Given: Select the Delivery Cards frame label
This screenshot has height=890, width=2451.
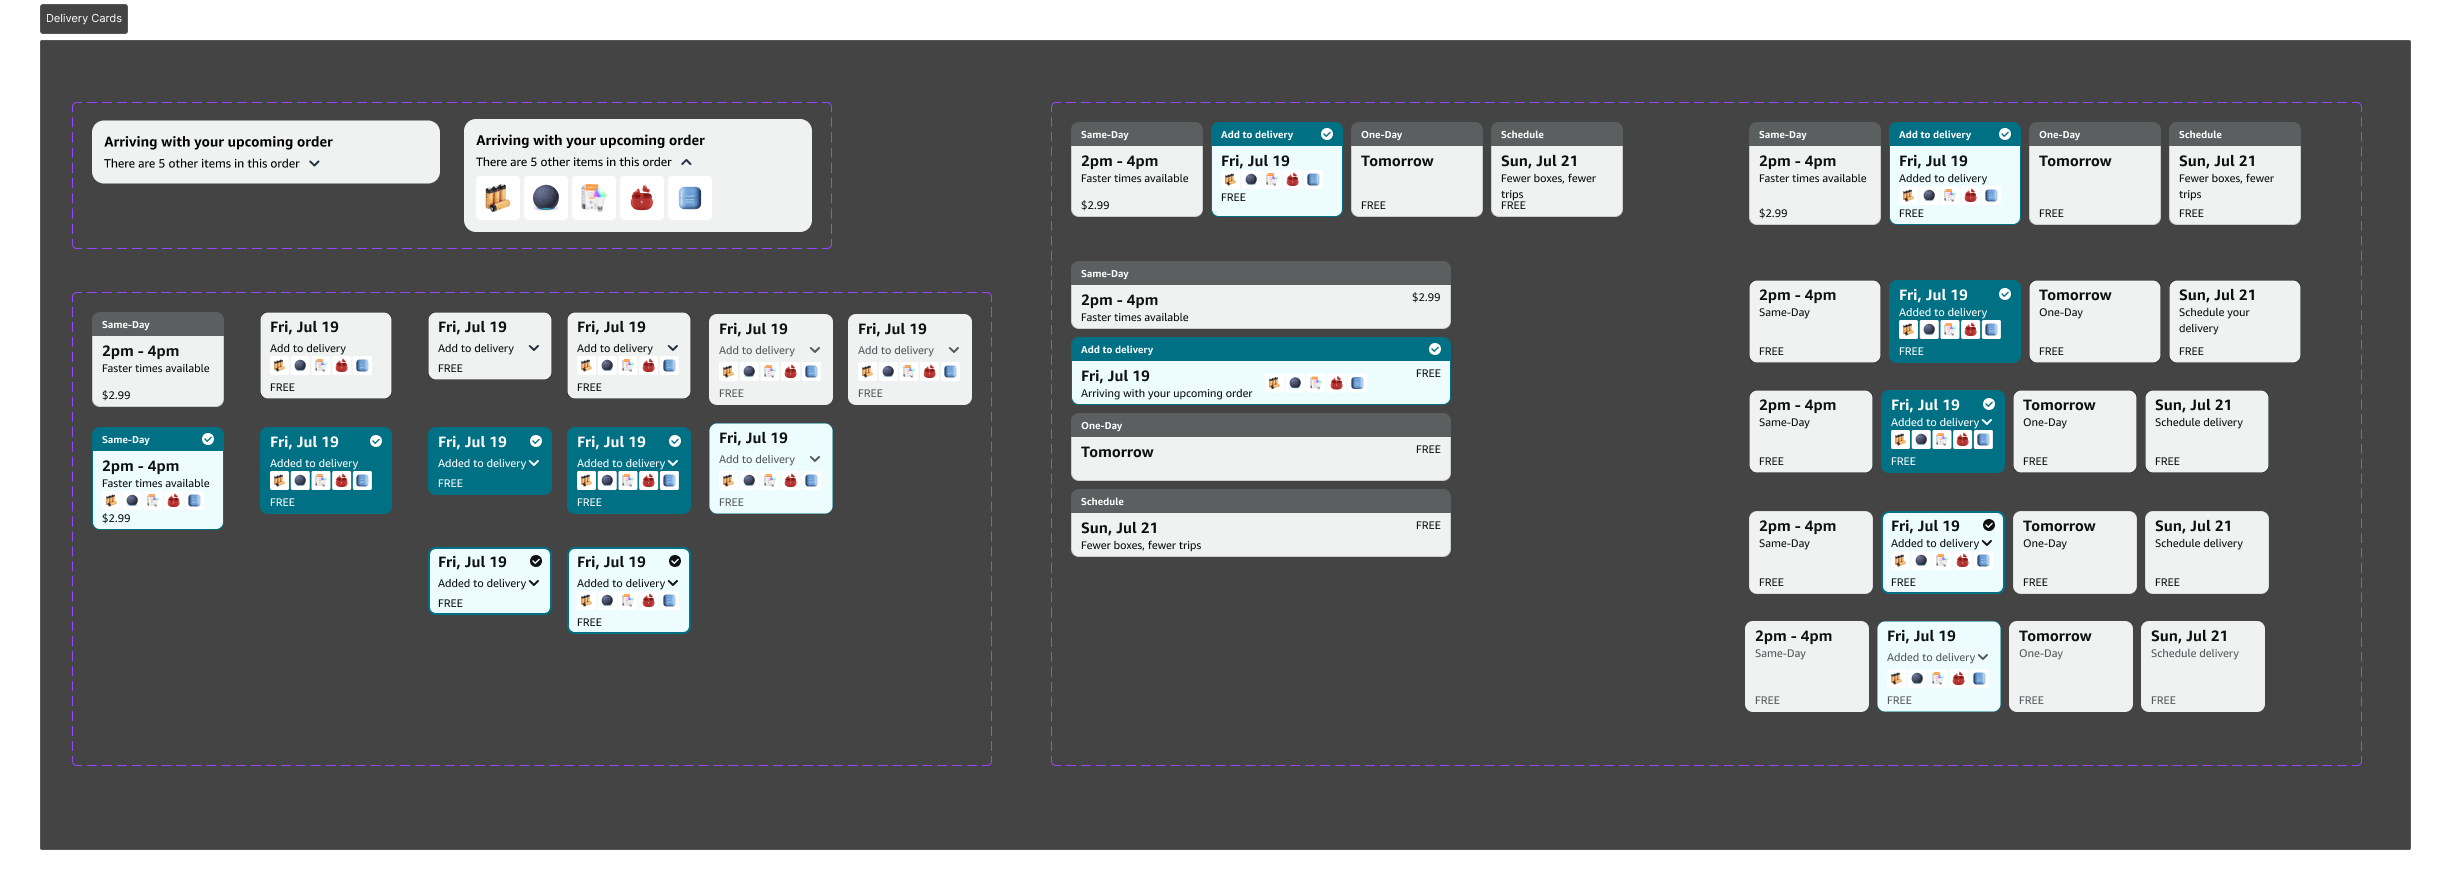Looking at the screenshot, I should point(84,18).
